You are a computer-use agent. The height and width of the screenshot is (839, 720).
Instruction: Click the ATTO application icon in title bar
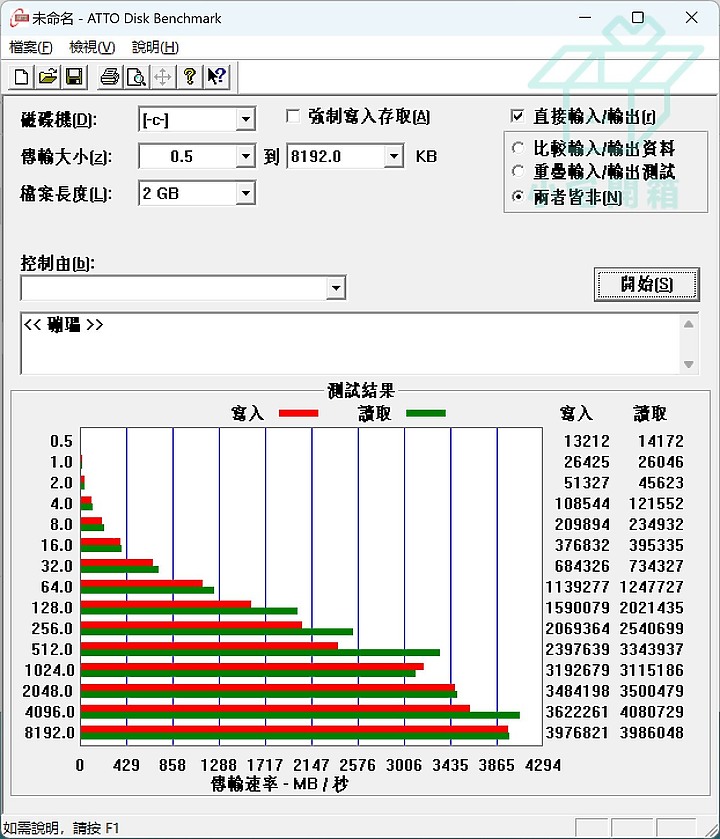click(19, 18)
